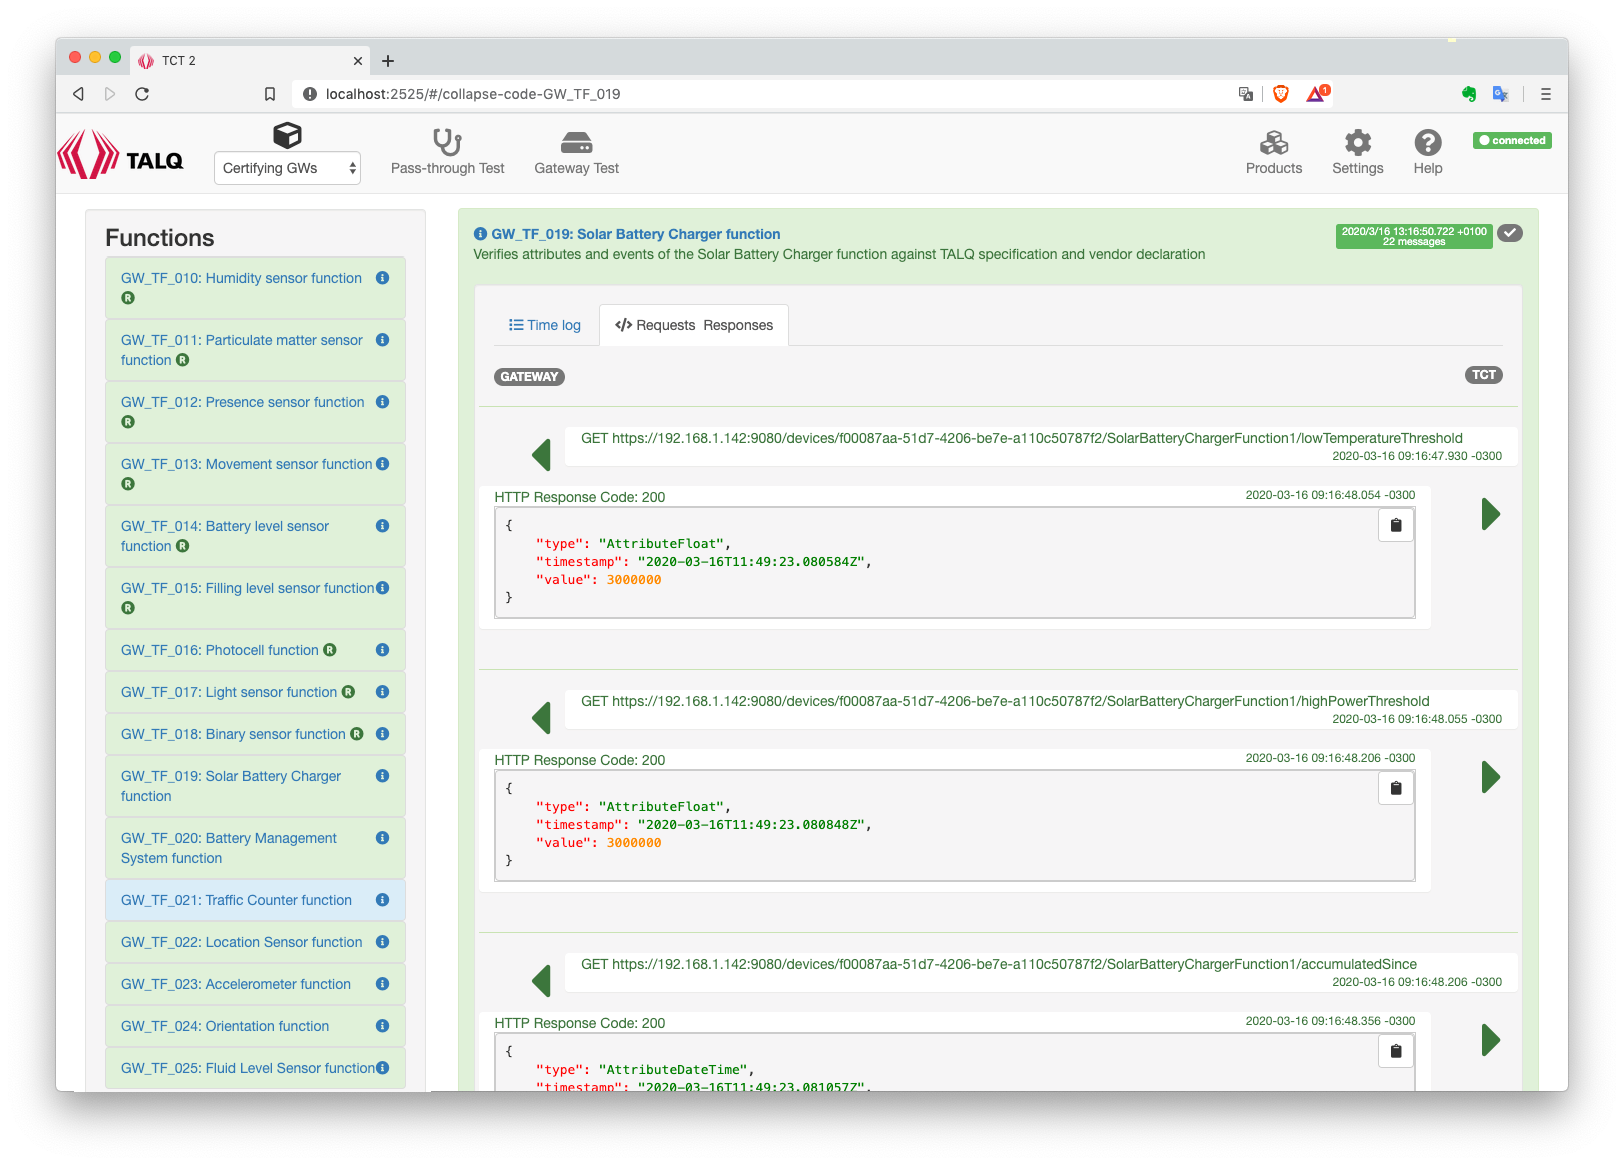The height and width of the screenshot is (1165, 1624).
Task: Open the Gateway Test page
Action: point(576,152)
